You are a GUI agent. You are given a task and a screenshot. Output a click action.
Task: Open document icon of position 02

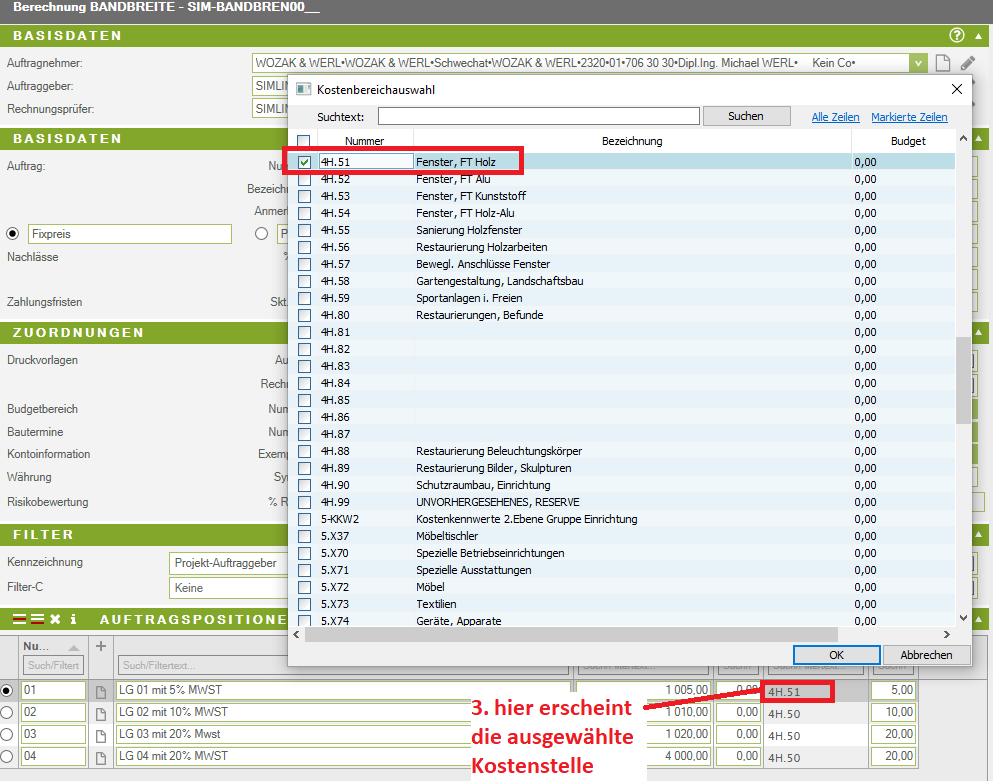click(x=100, y=713)
